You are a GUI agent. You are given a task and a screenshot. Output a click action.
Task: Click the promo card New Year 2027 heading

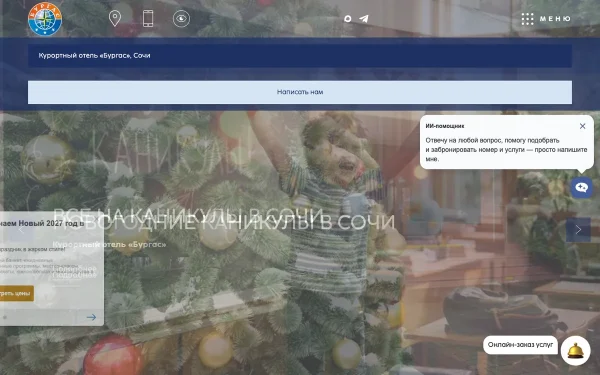tap(42, 223)
